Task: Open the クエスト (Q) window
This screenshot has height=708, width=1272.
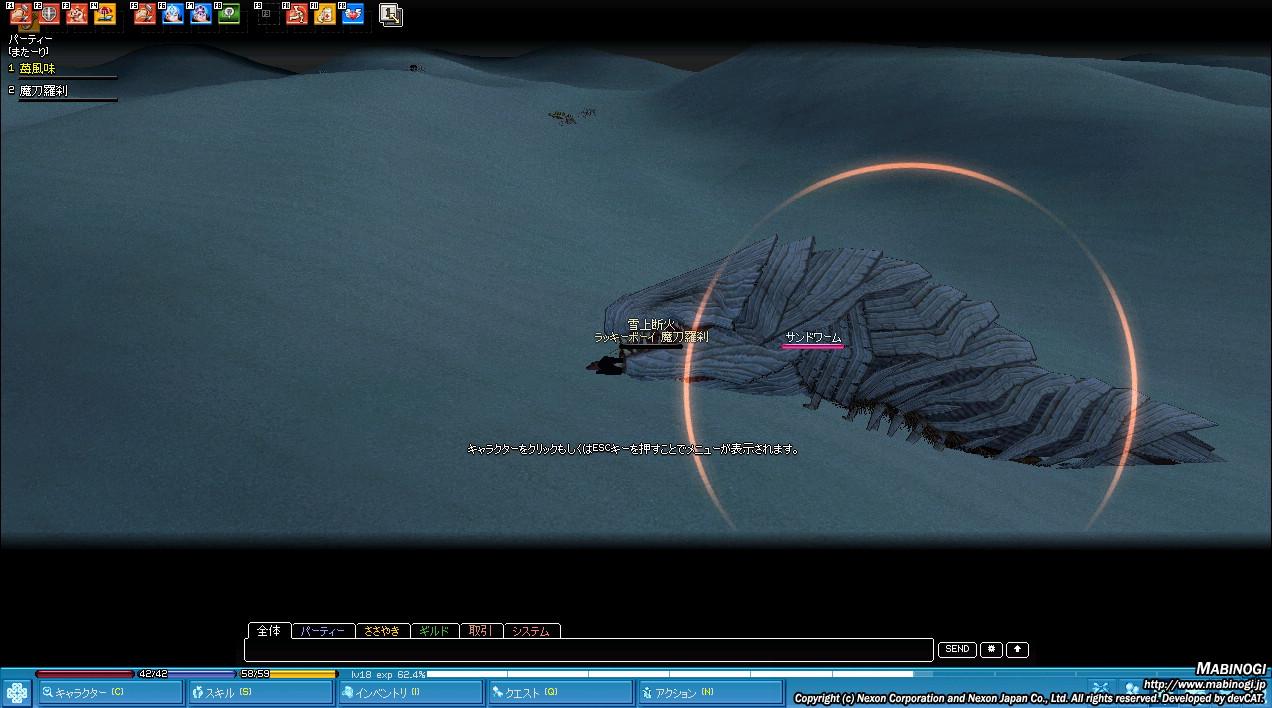Action: tap(560, 692)
